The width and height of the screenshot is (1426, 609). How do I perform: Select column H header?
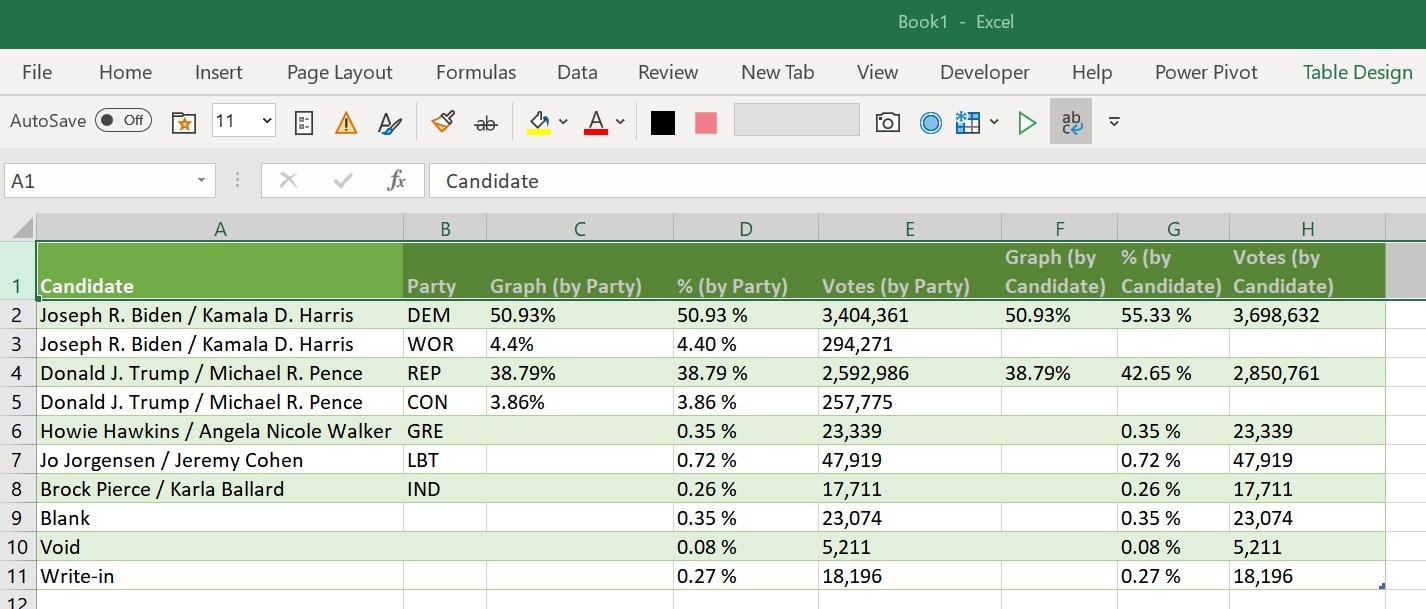tap(1307, 229)
